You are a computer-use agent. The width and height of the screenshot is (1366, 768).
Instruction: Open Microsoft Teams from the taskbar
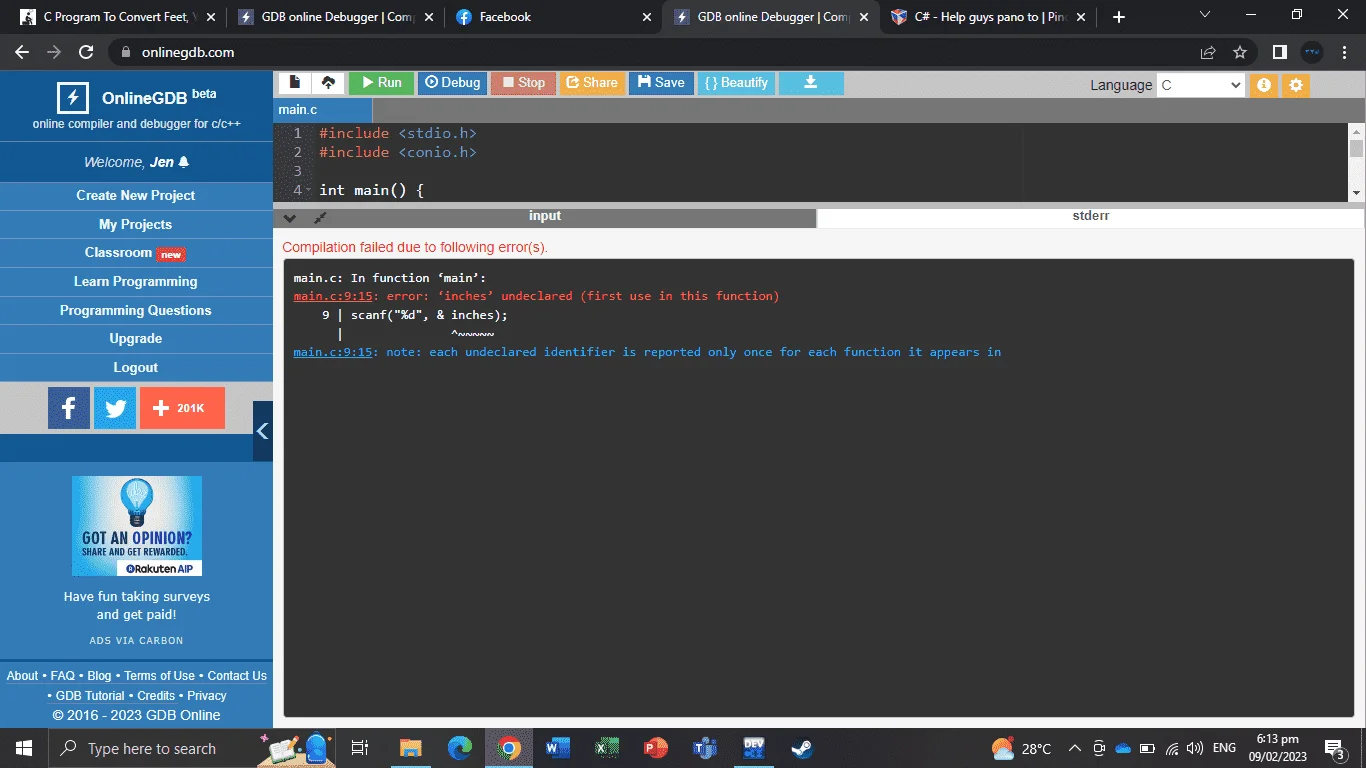(x=705, y=748)
